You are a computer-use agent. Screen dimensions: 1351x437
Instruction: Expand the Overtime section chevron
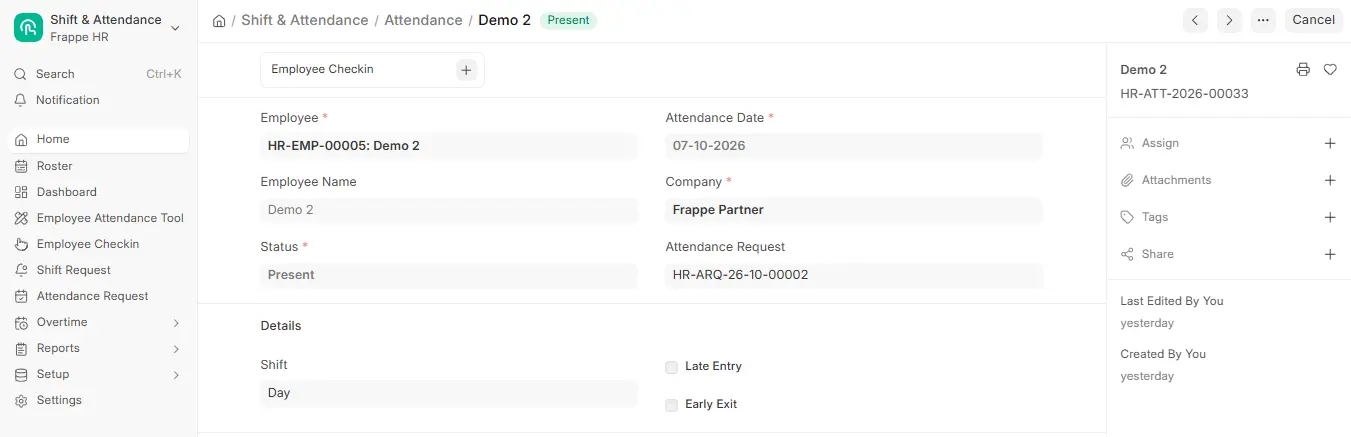(x=176, y=323)
